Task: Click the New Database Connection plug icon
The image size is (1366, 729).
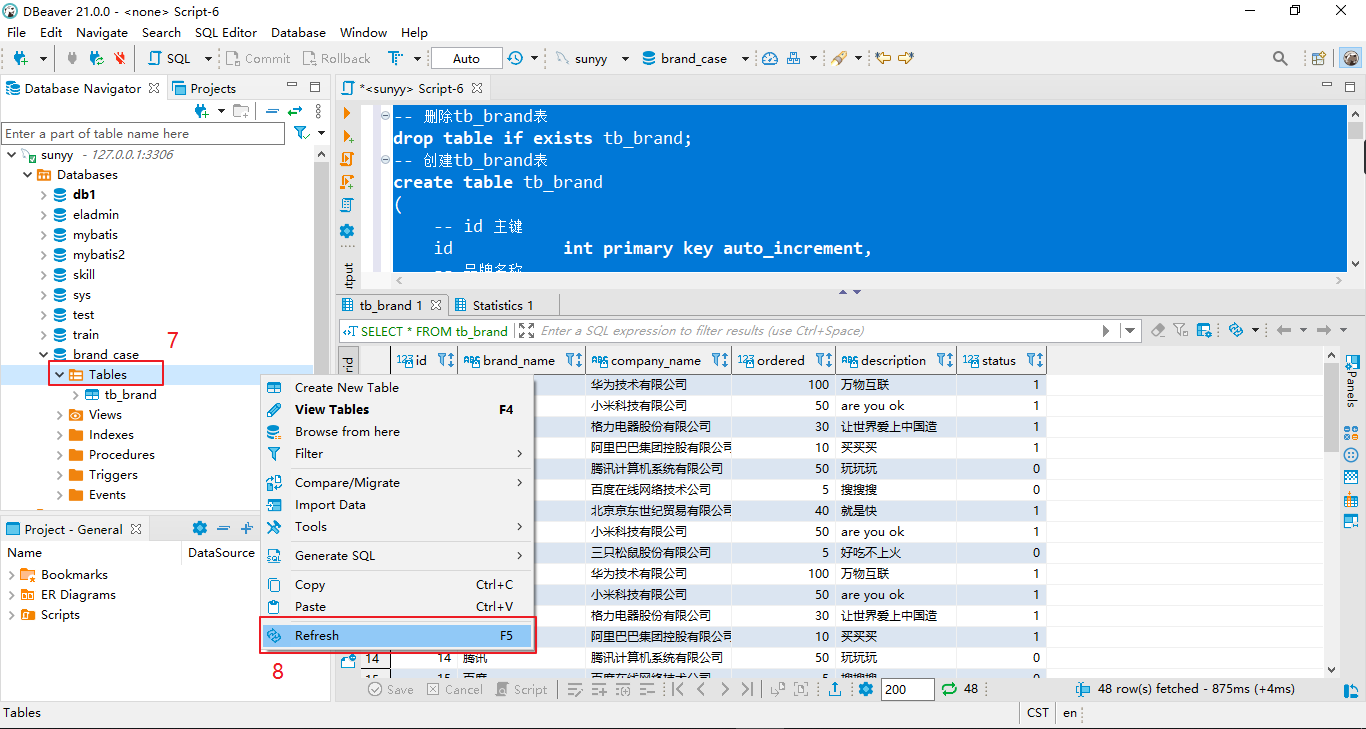Action: pyautogui.click(x=20, y=59)
